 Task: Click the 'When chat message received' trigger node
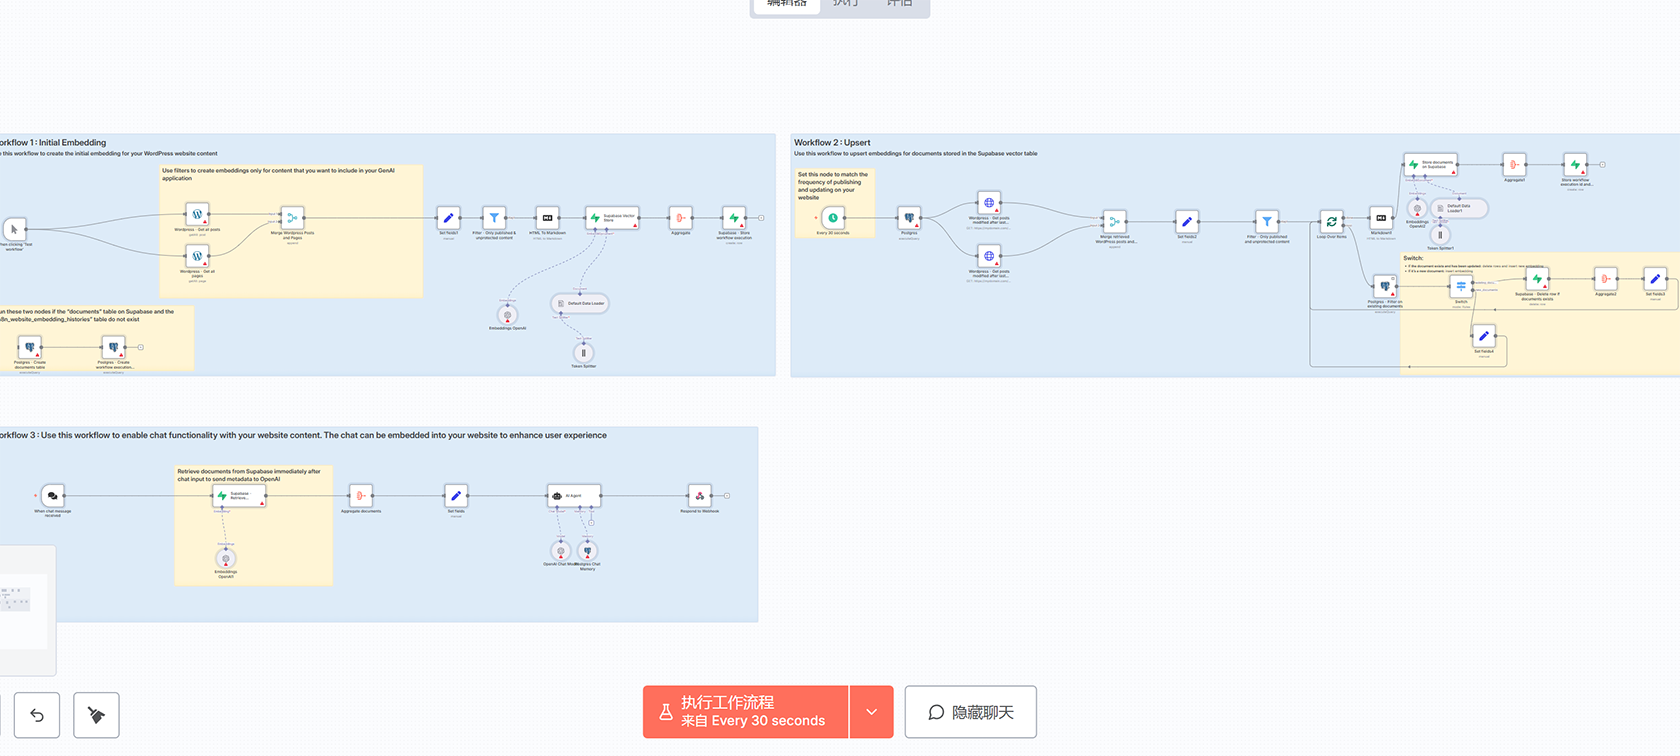point(53,496)
